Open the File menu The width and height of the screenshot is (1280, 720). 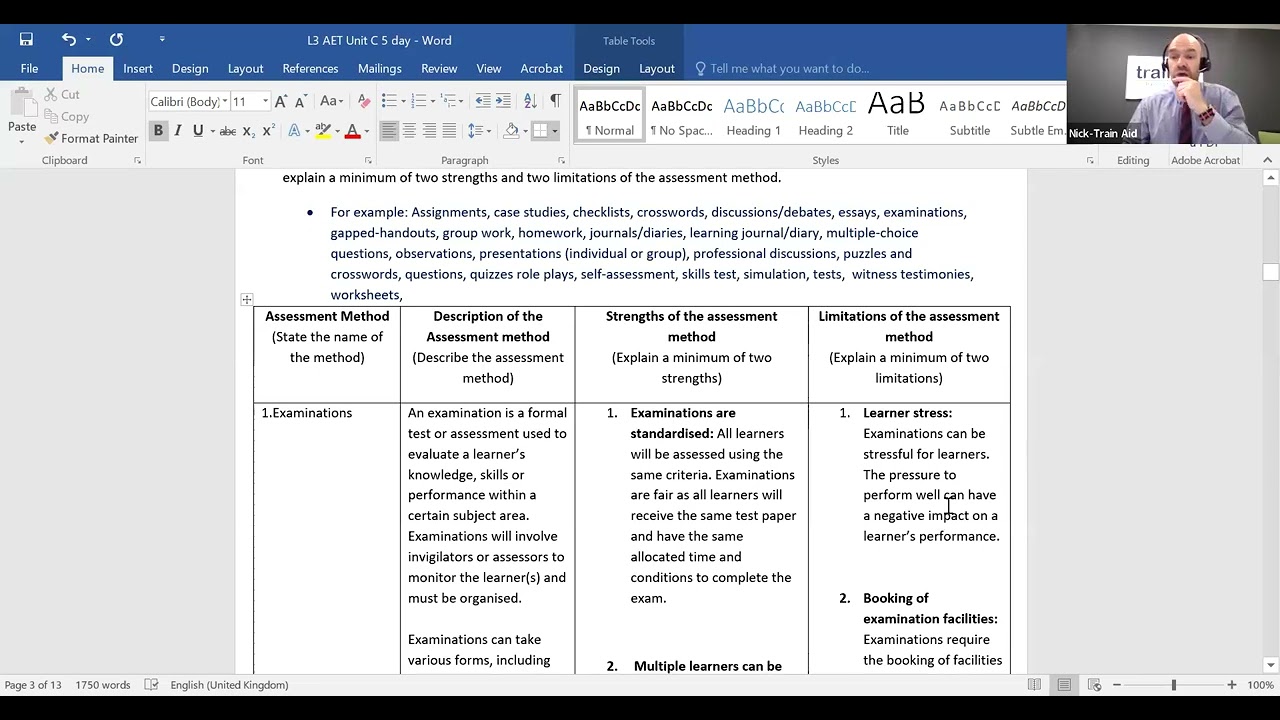[x=29, y=68]
